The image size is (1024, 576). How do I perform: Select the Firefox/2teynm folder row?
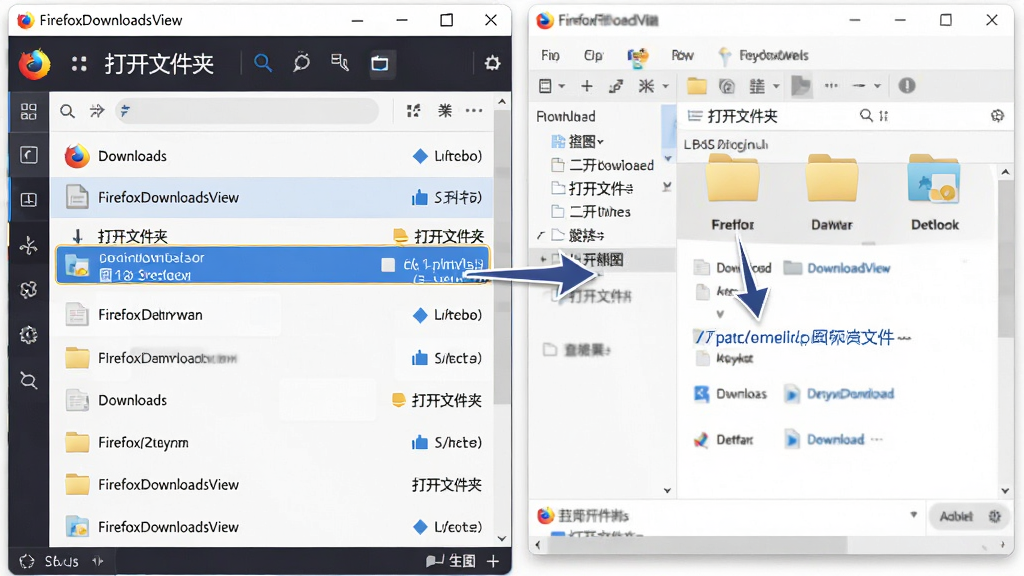click(272, 443)
